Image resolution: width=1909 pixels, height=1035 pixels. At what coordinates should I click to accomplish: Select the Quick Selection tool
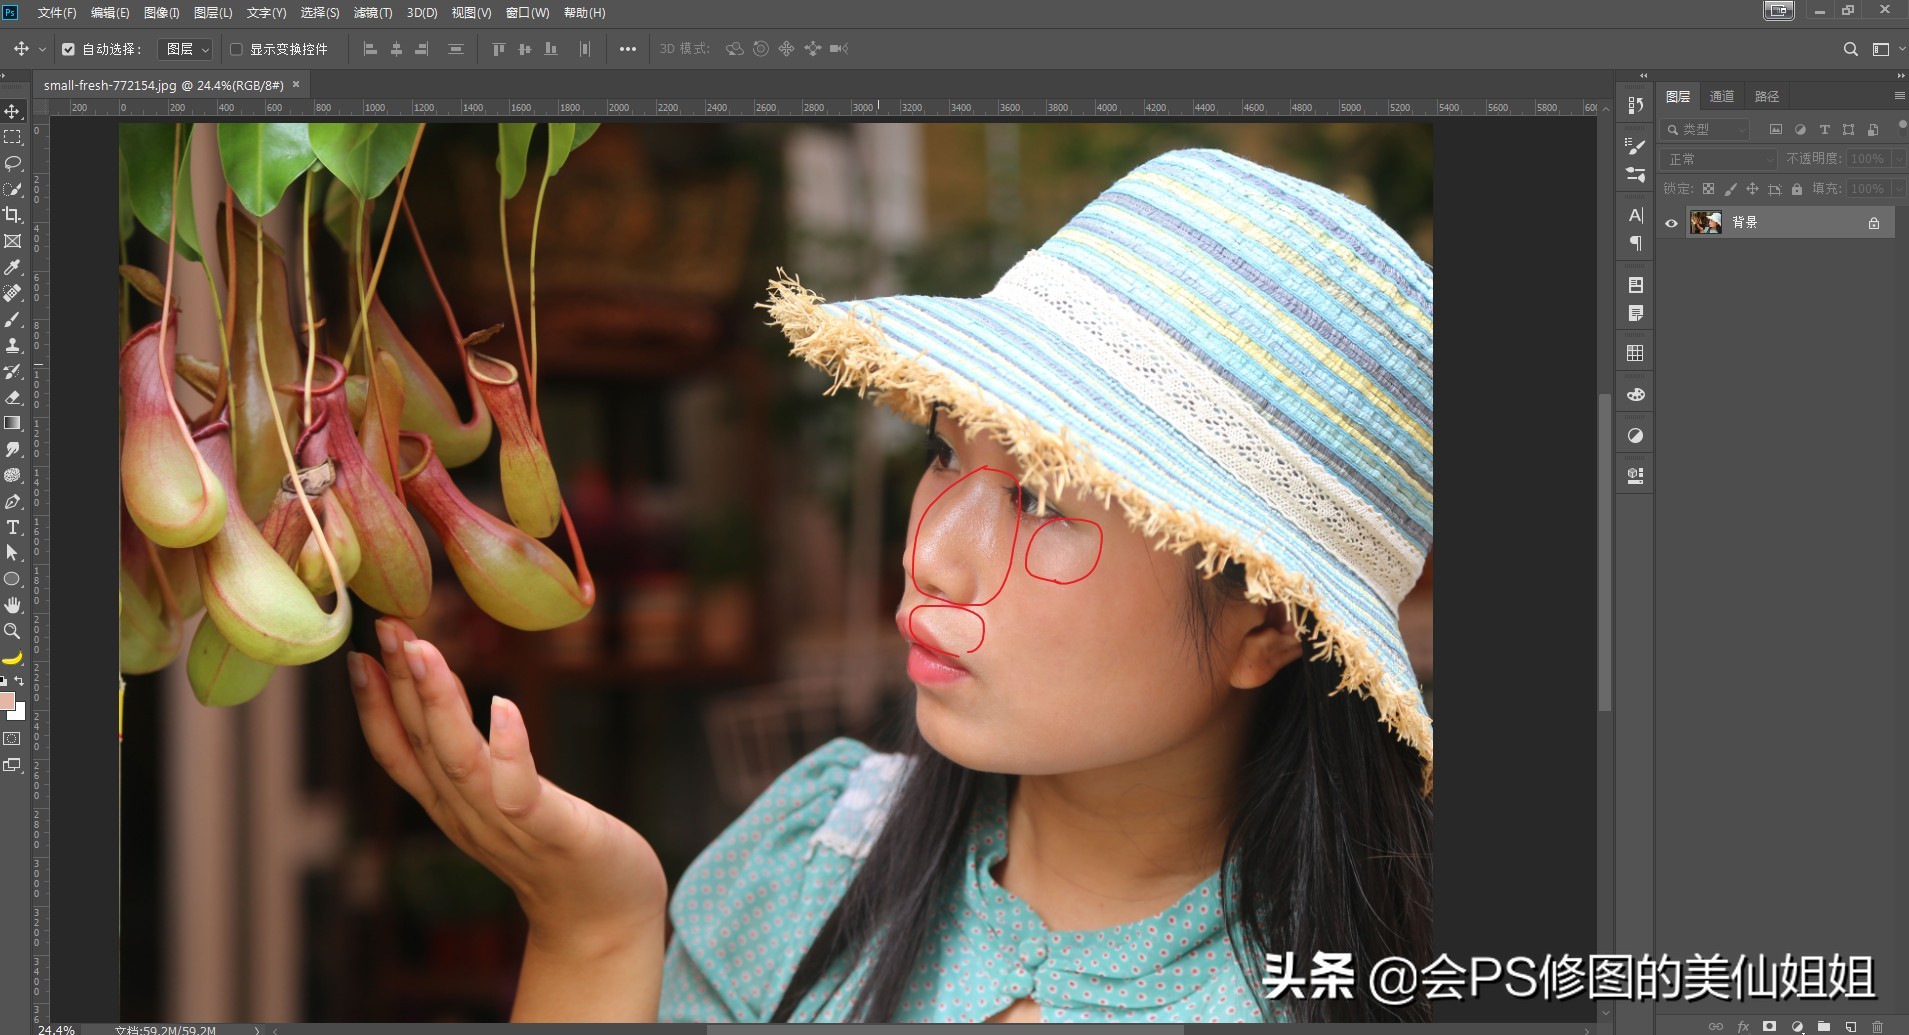13,189
